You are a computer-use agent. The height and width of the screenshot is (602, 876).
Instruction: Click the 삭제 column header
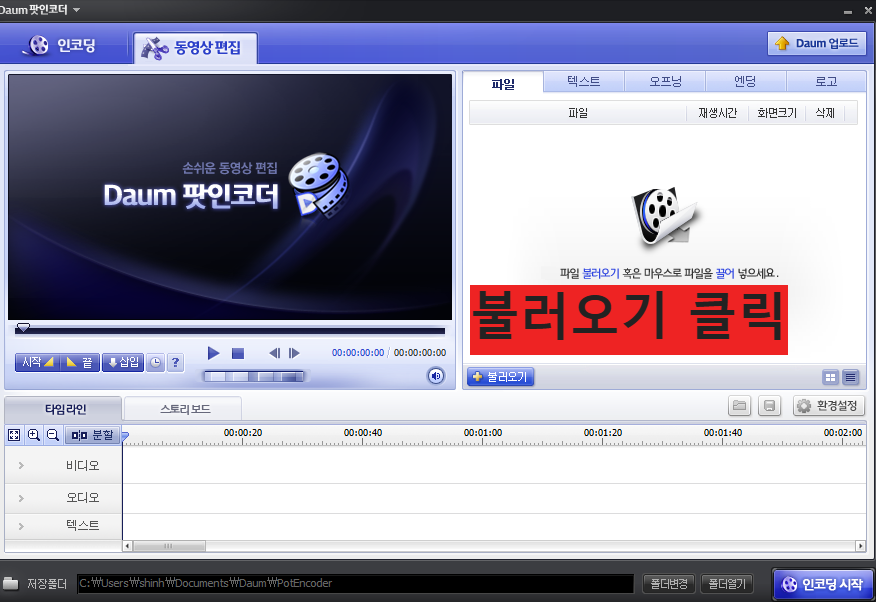825,113
